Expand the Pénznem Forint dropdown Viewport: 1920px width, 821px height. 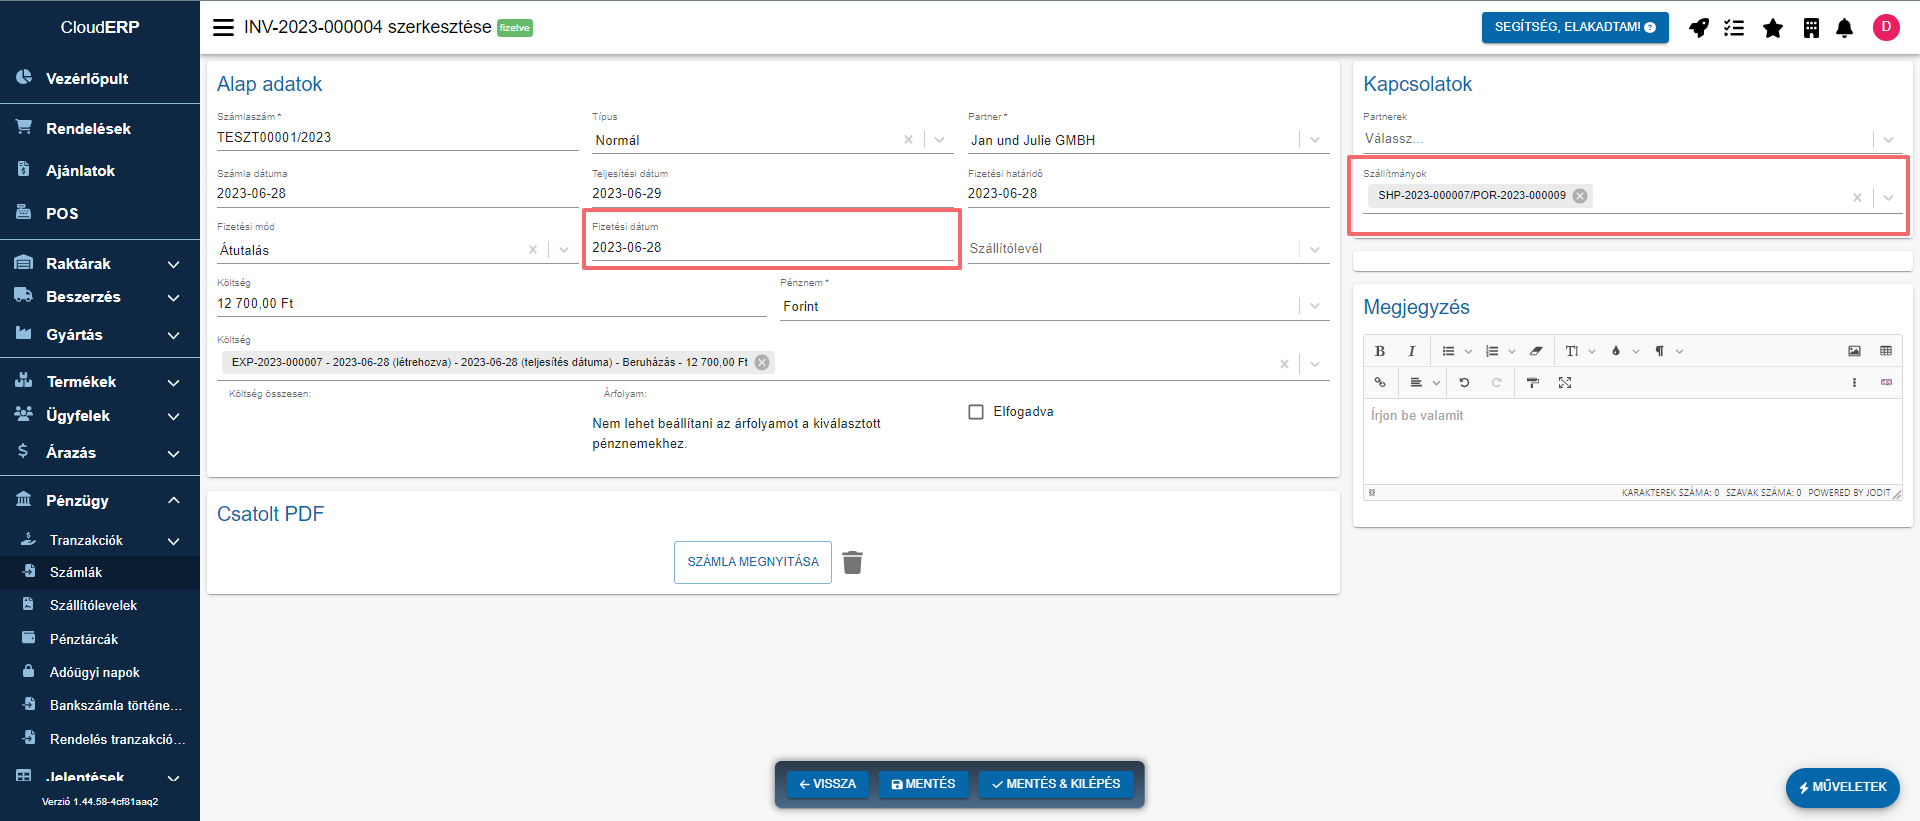pos(1315,306)
